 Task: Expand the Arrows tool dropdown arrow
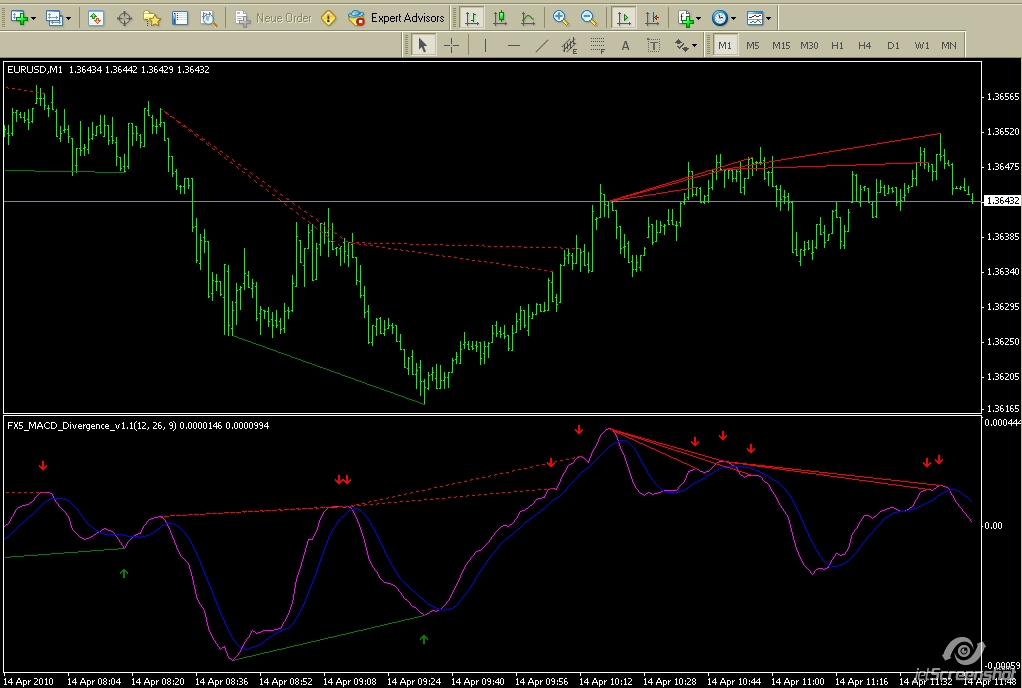tap(694, 45)
